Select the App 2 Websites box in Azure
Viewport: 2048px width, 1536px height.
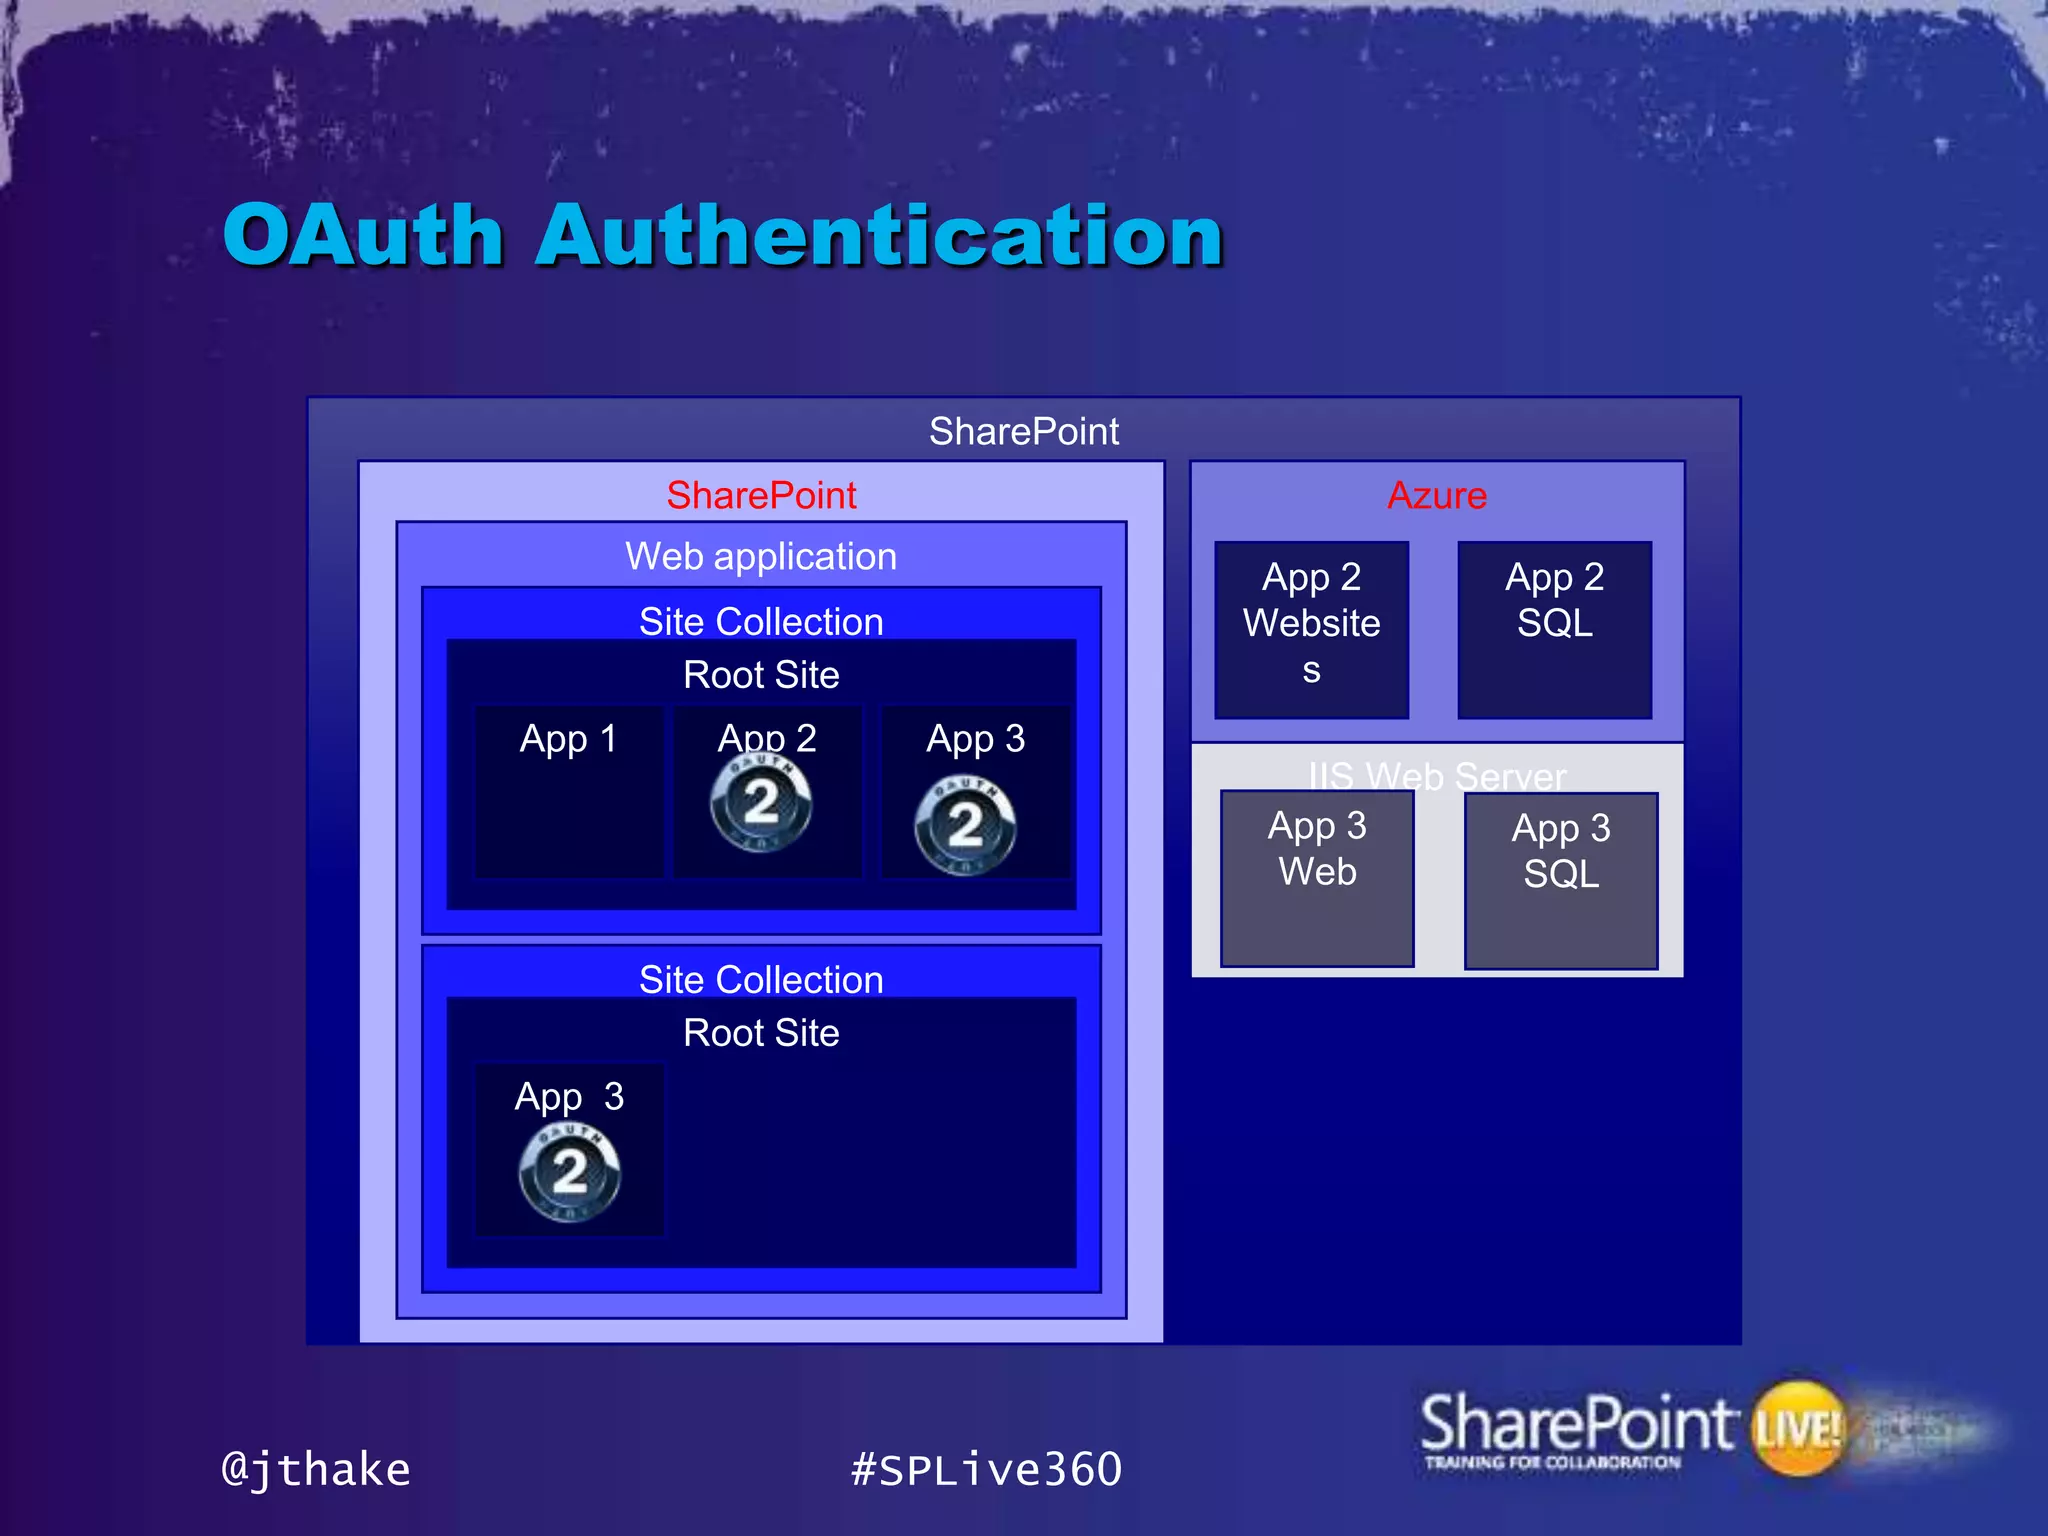pos(1311,630)
